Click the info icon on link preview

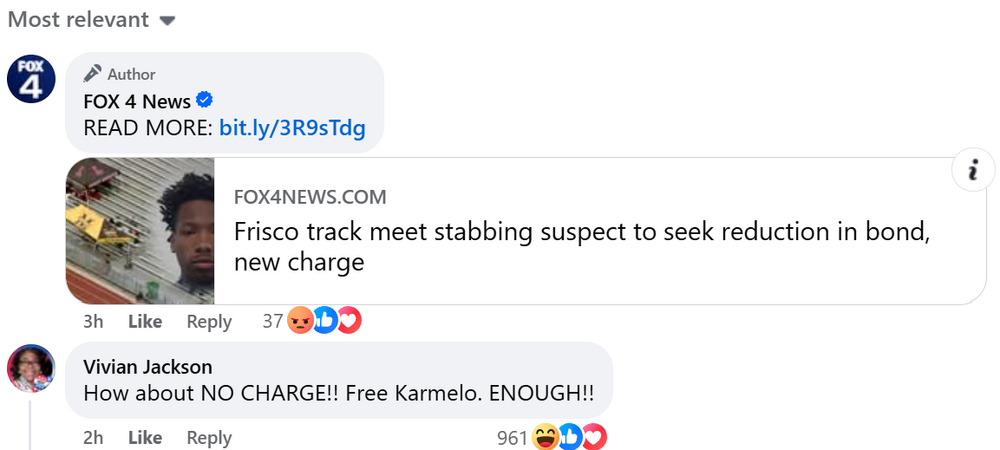(x=973, y=170)
